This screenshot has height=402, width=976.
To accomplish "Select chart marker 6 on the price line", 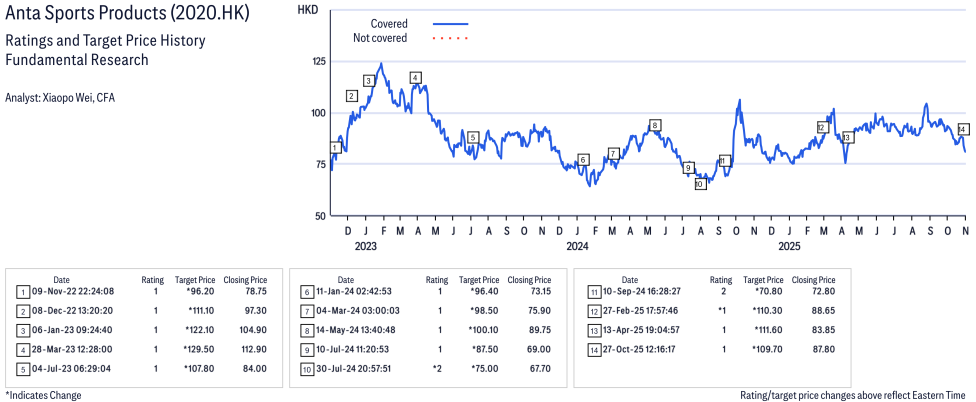I will (583, 159).
